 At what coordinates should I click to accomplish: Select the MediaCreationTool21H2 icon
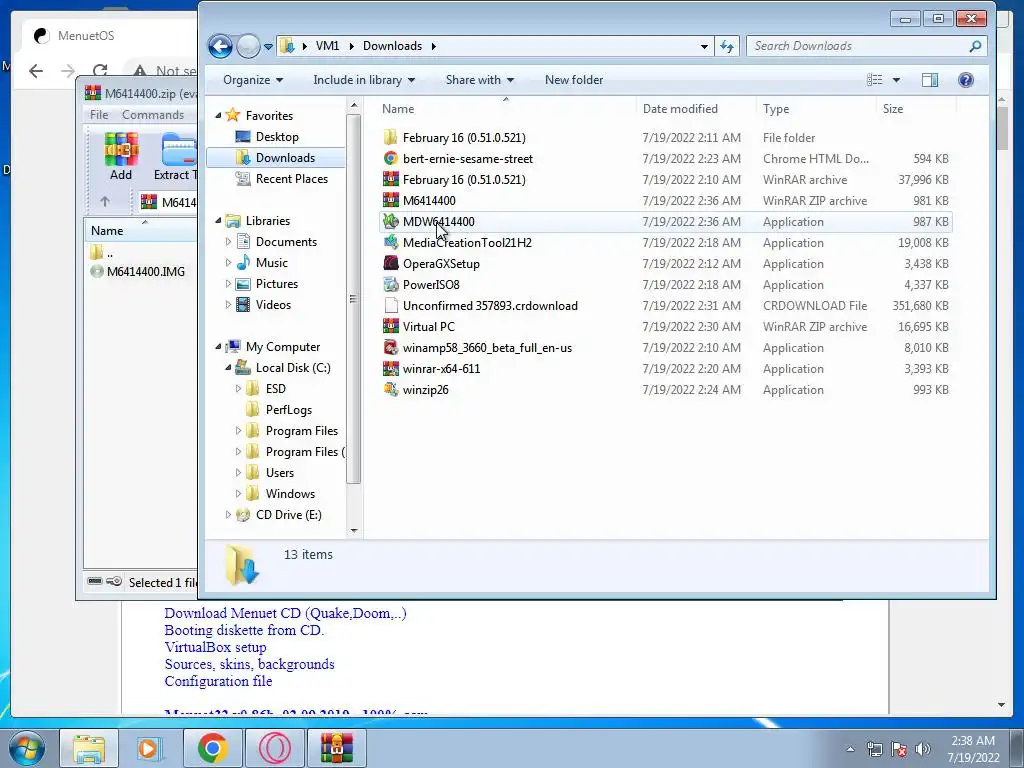[x=391, y=242]
